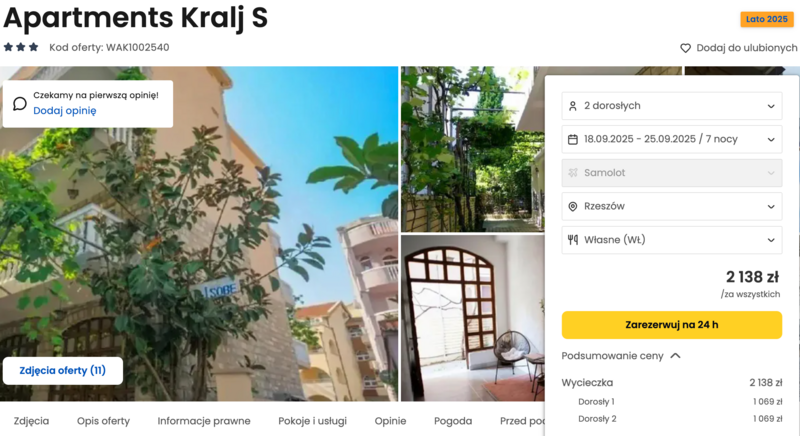Image resolution: width=800 pixels, height=436 pixels.
Task: Click the Dodaj opinię link
Action: (x=65, y=111)
